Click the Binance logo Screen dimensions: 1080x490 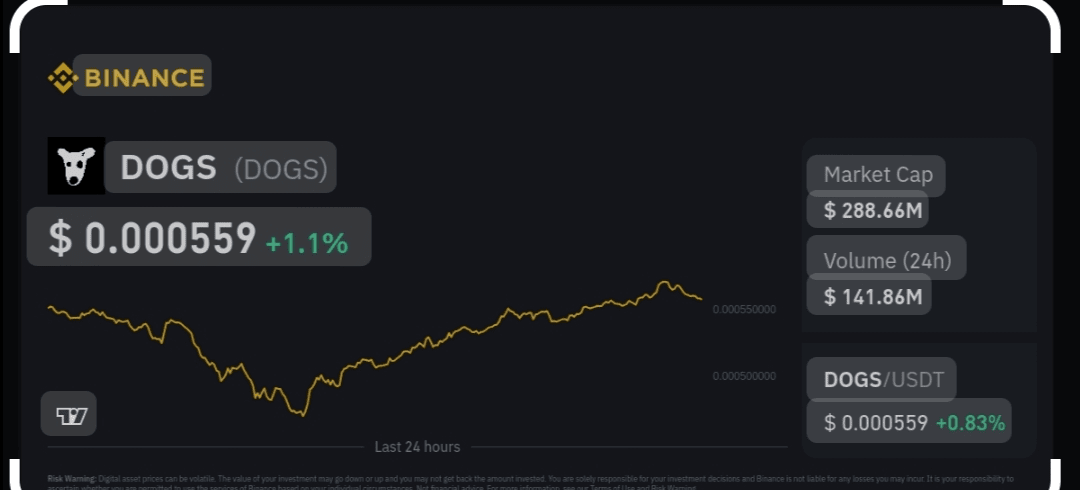click(x=128, y=77)
